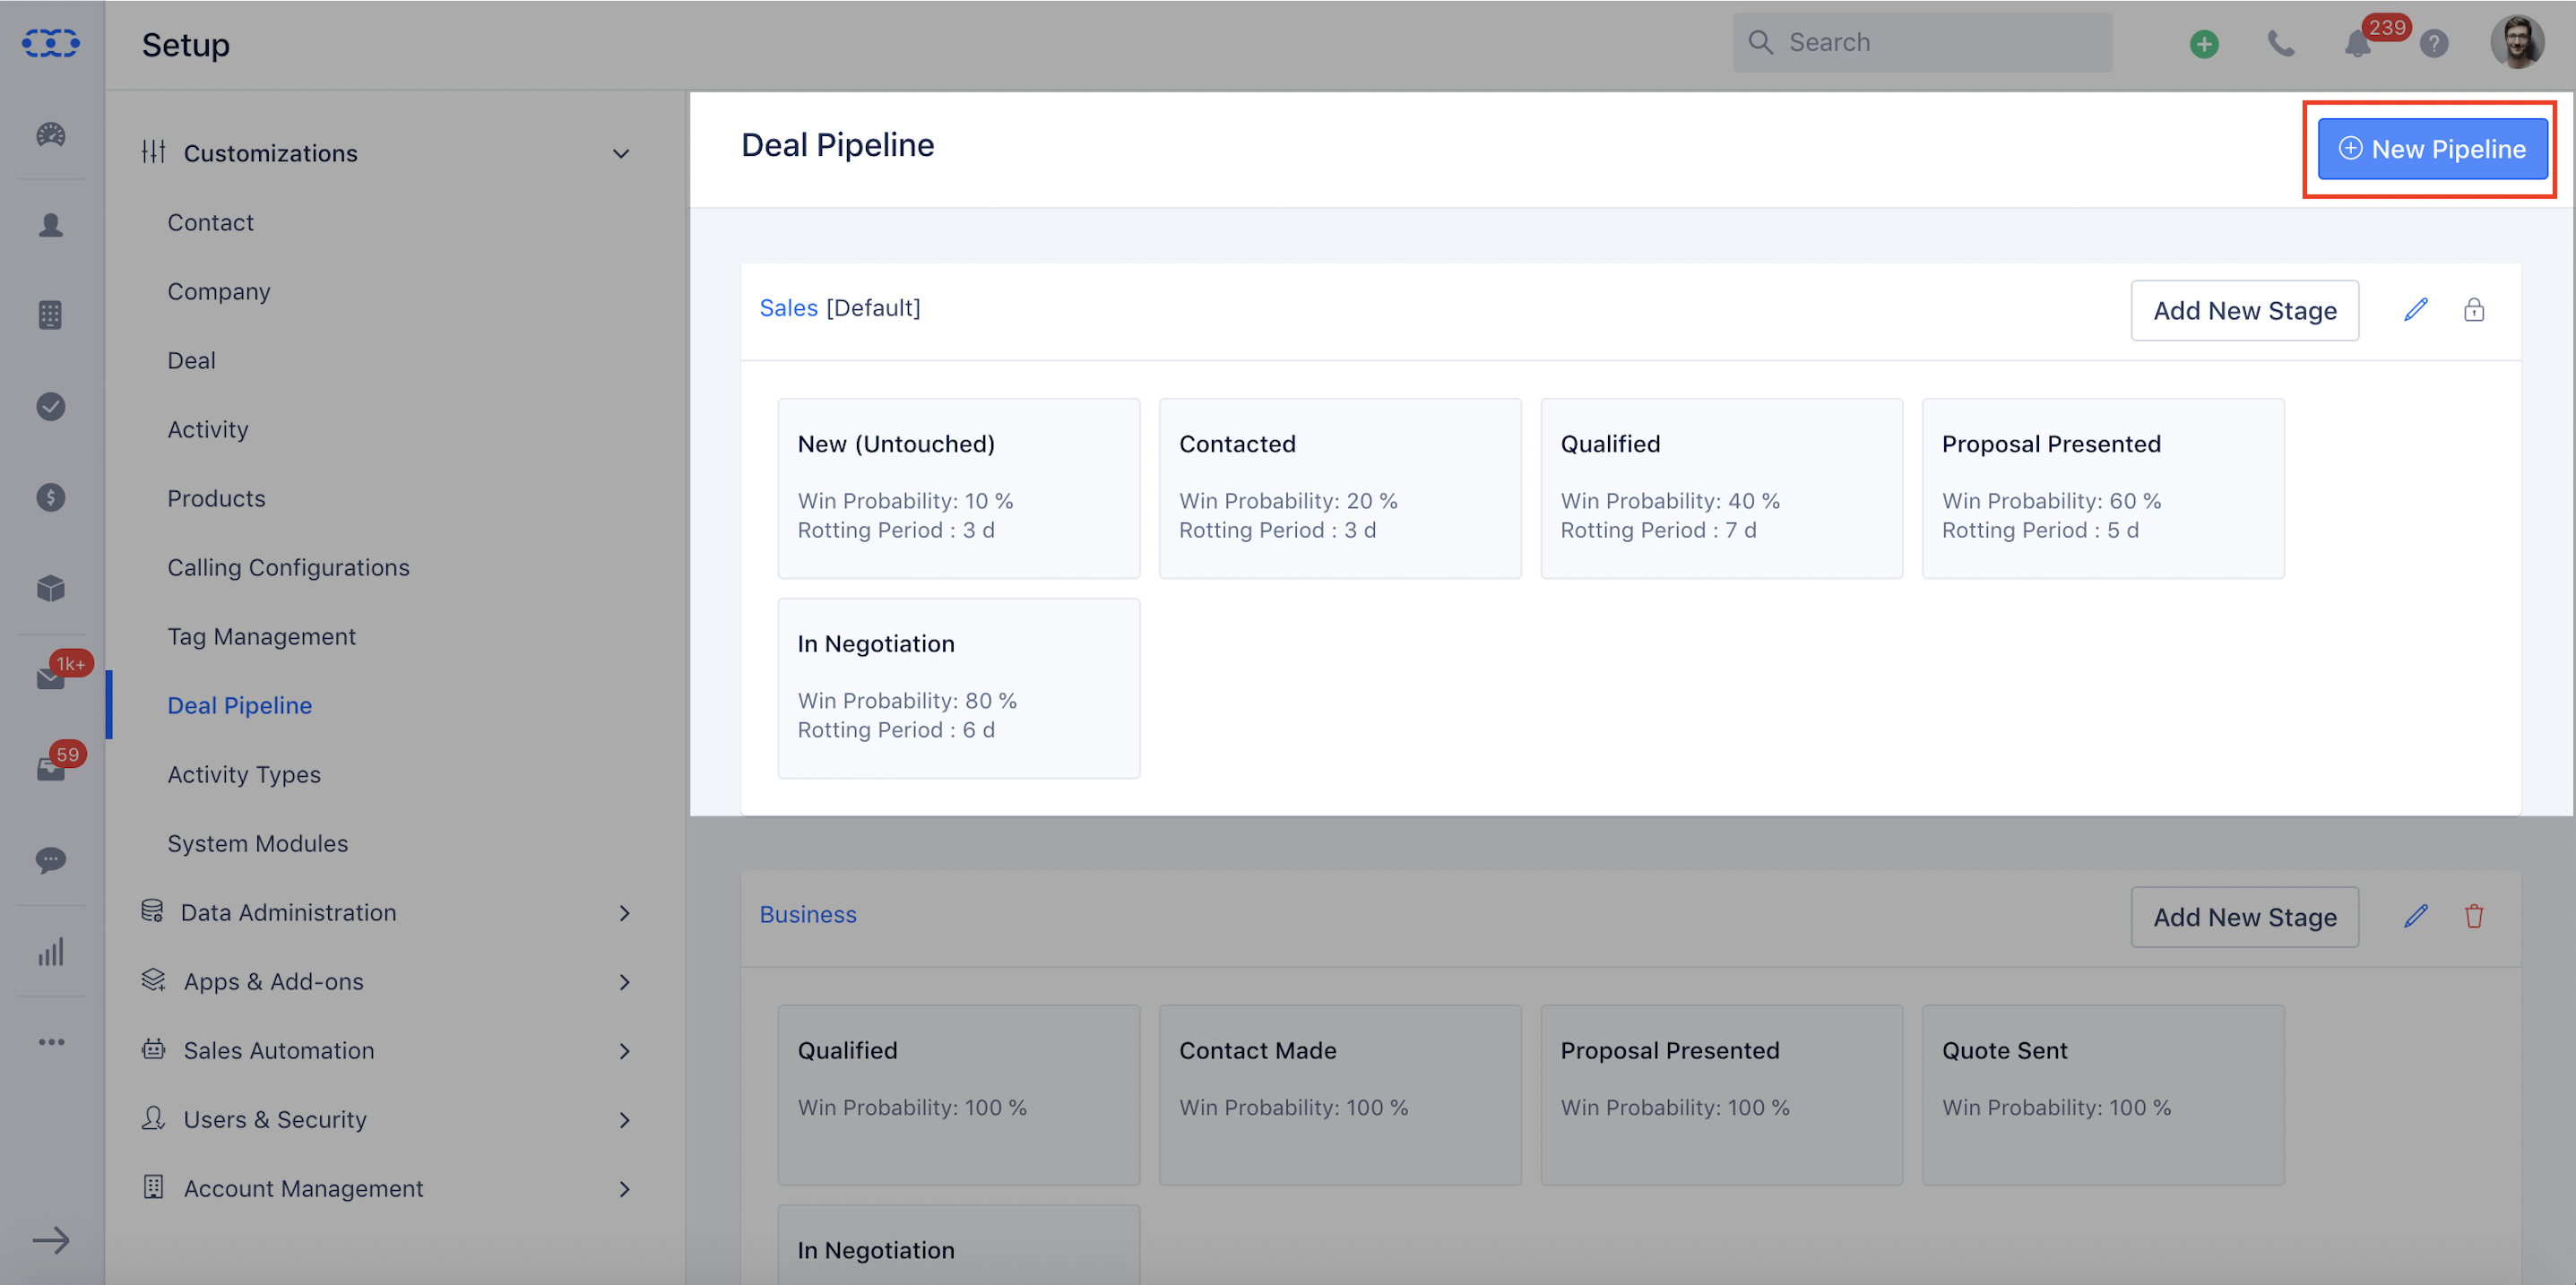Image resolution: width=2576 pixels, height=1285 pixels.
Task: Select the Quote Sent stage card
Action: coord(2103,1095)
